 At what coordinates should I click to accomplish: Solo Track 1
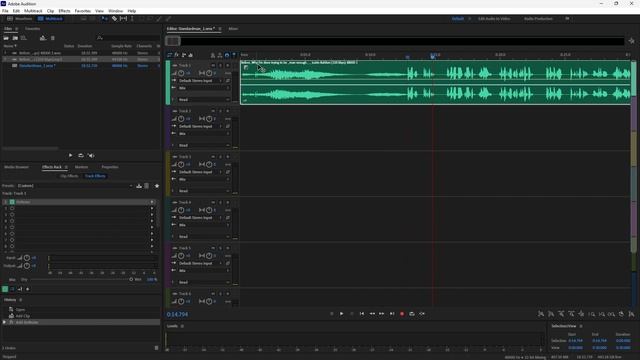[220, 65]
